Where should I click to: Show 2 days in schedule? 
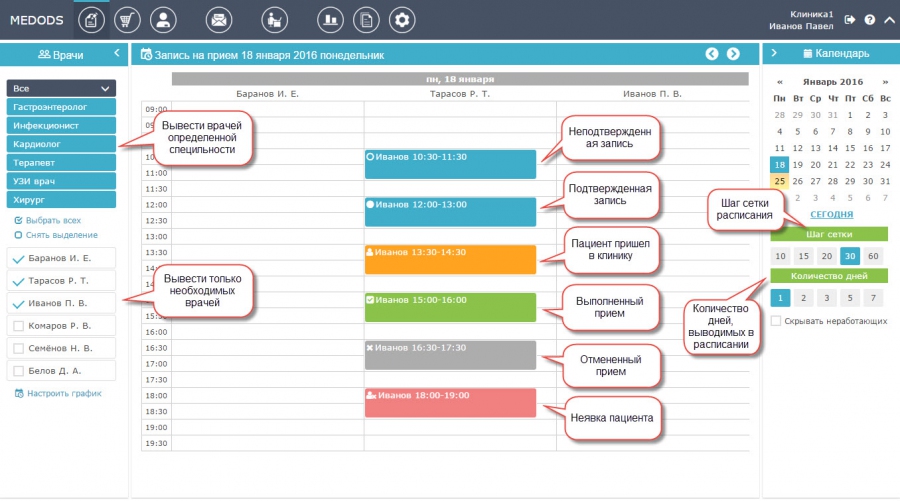(804, 298)
